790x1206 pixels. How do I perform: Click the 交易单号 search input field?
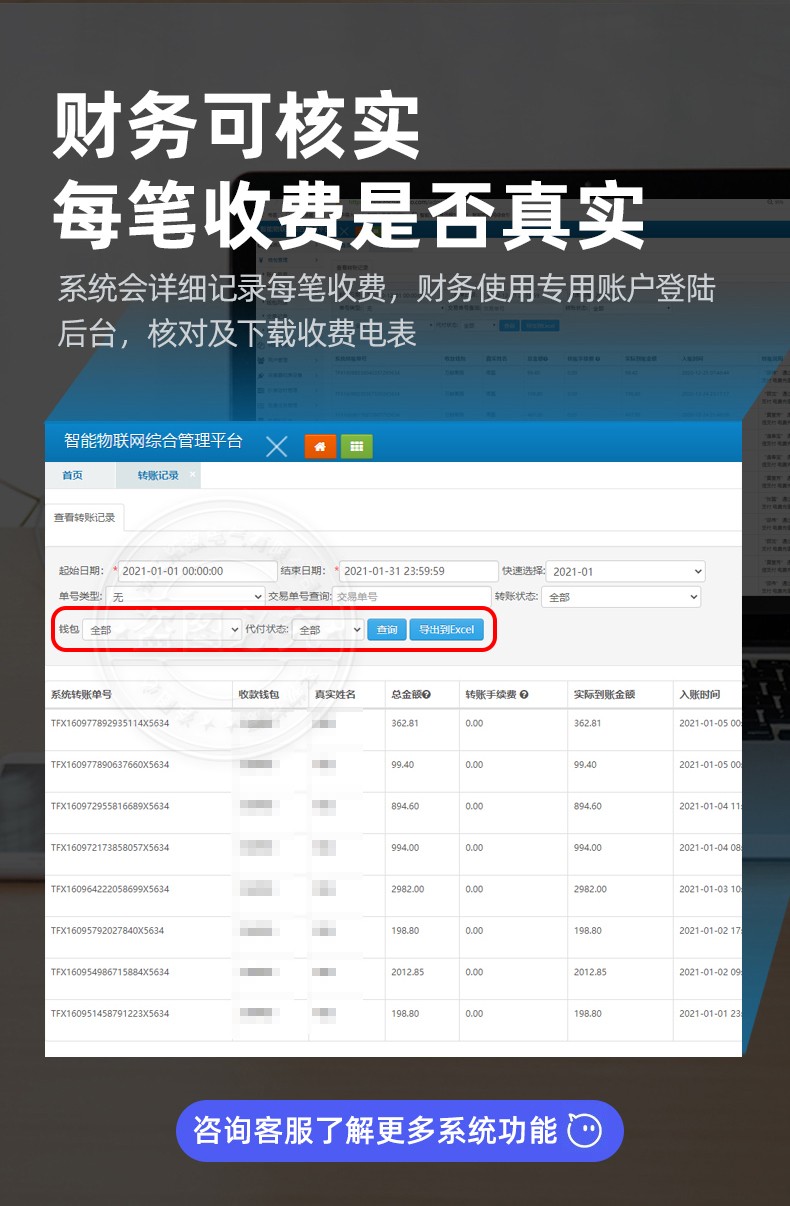coord(411,597)
